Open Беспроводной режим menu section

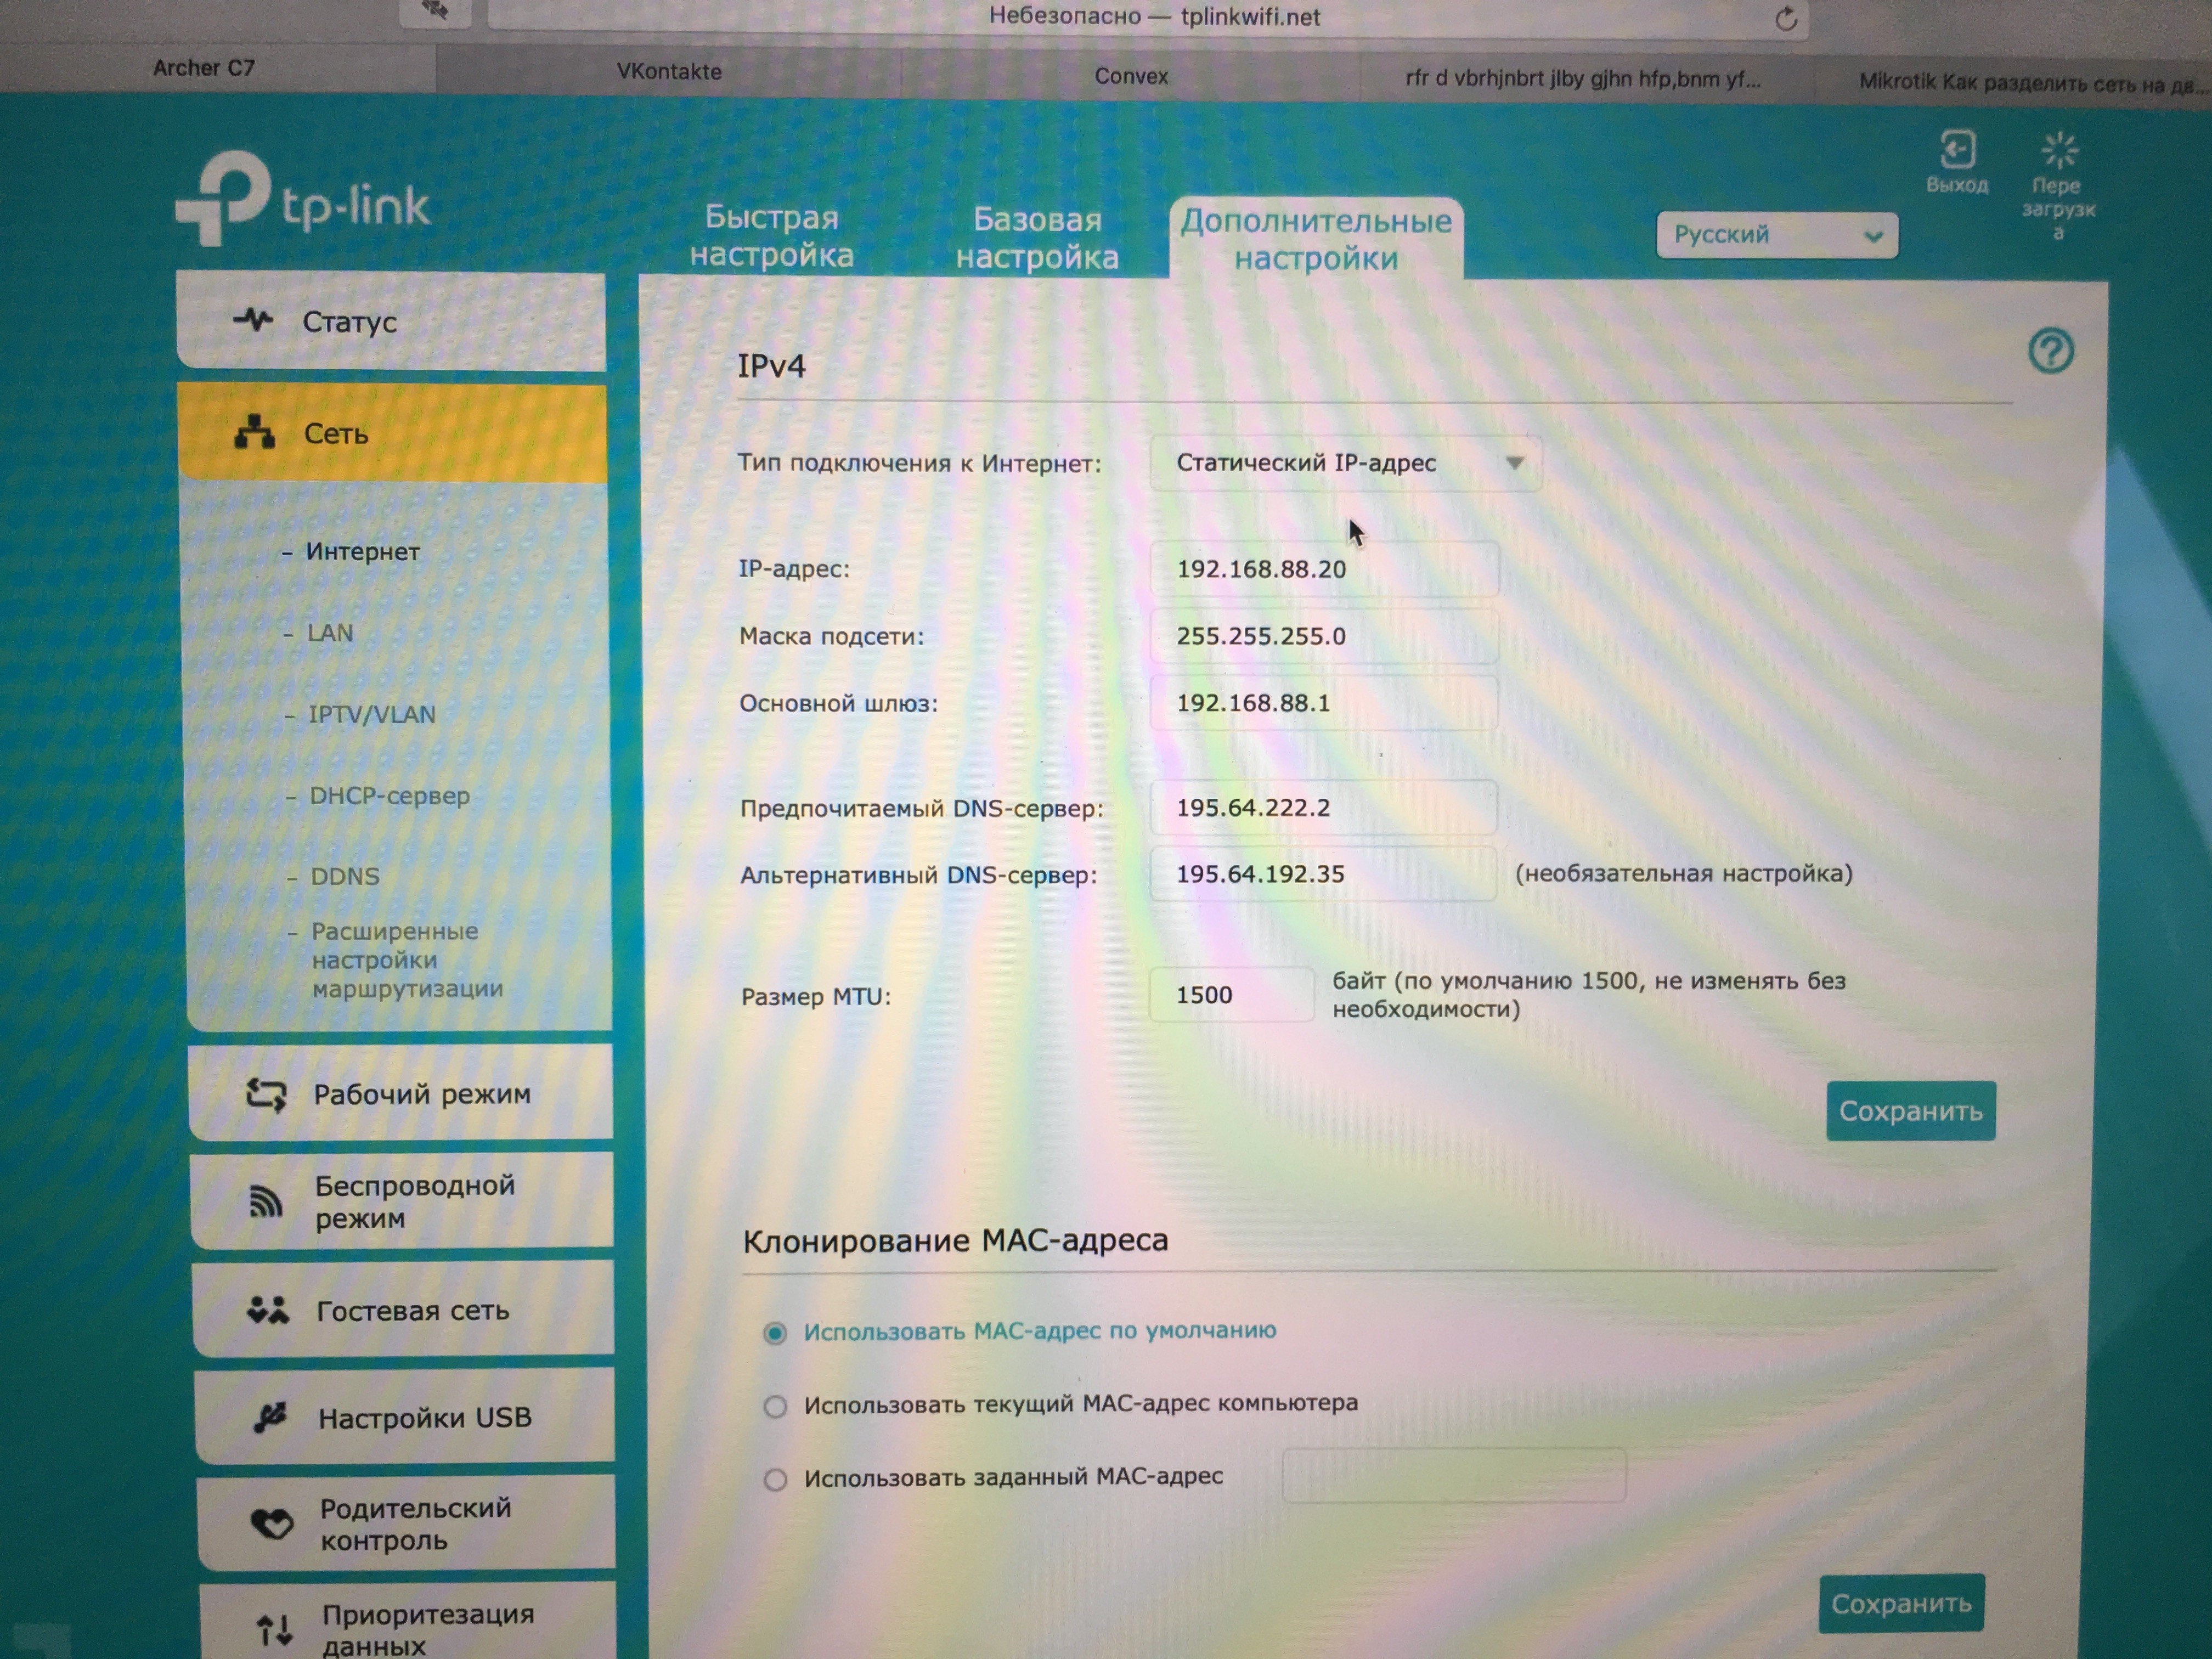coord(401,1200)
